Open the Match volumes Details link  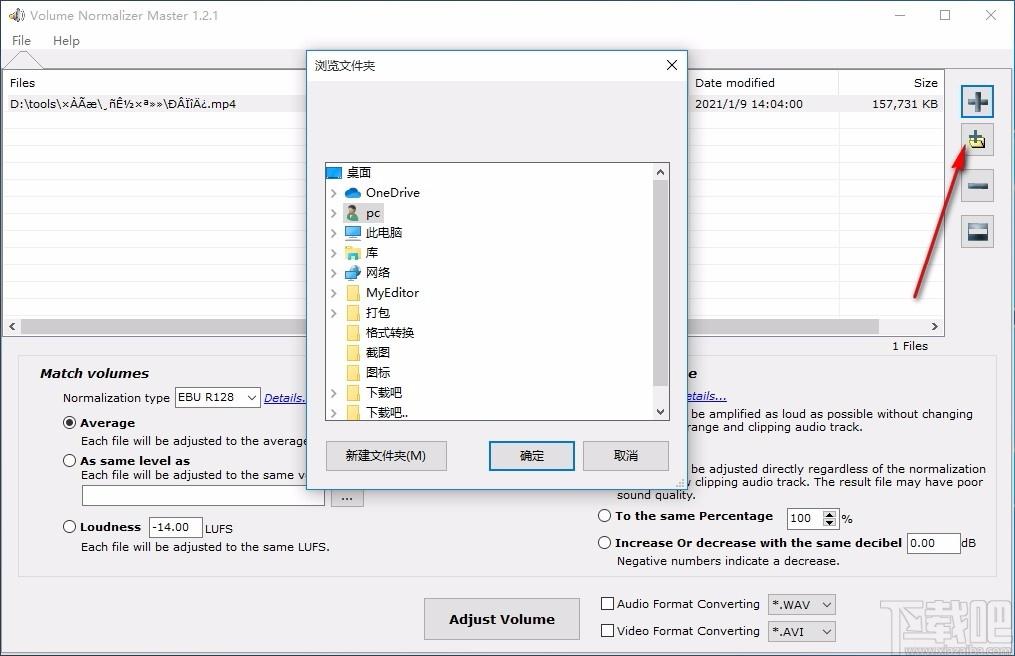(x=284, y=398)
